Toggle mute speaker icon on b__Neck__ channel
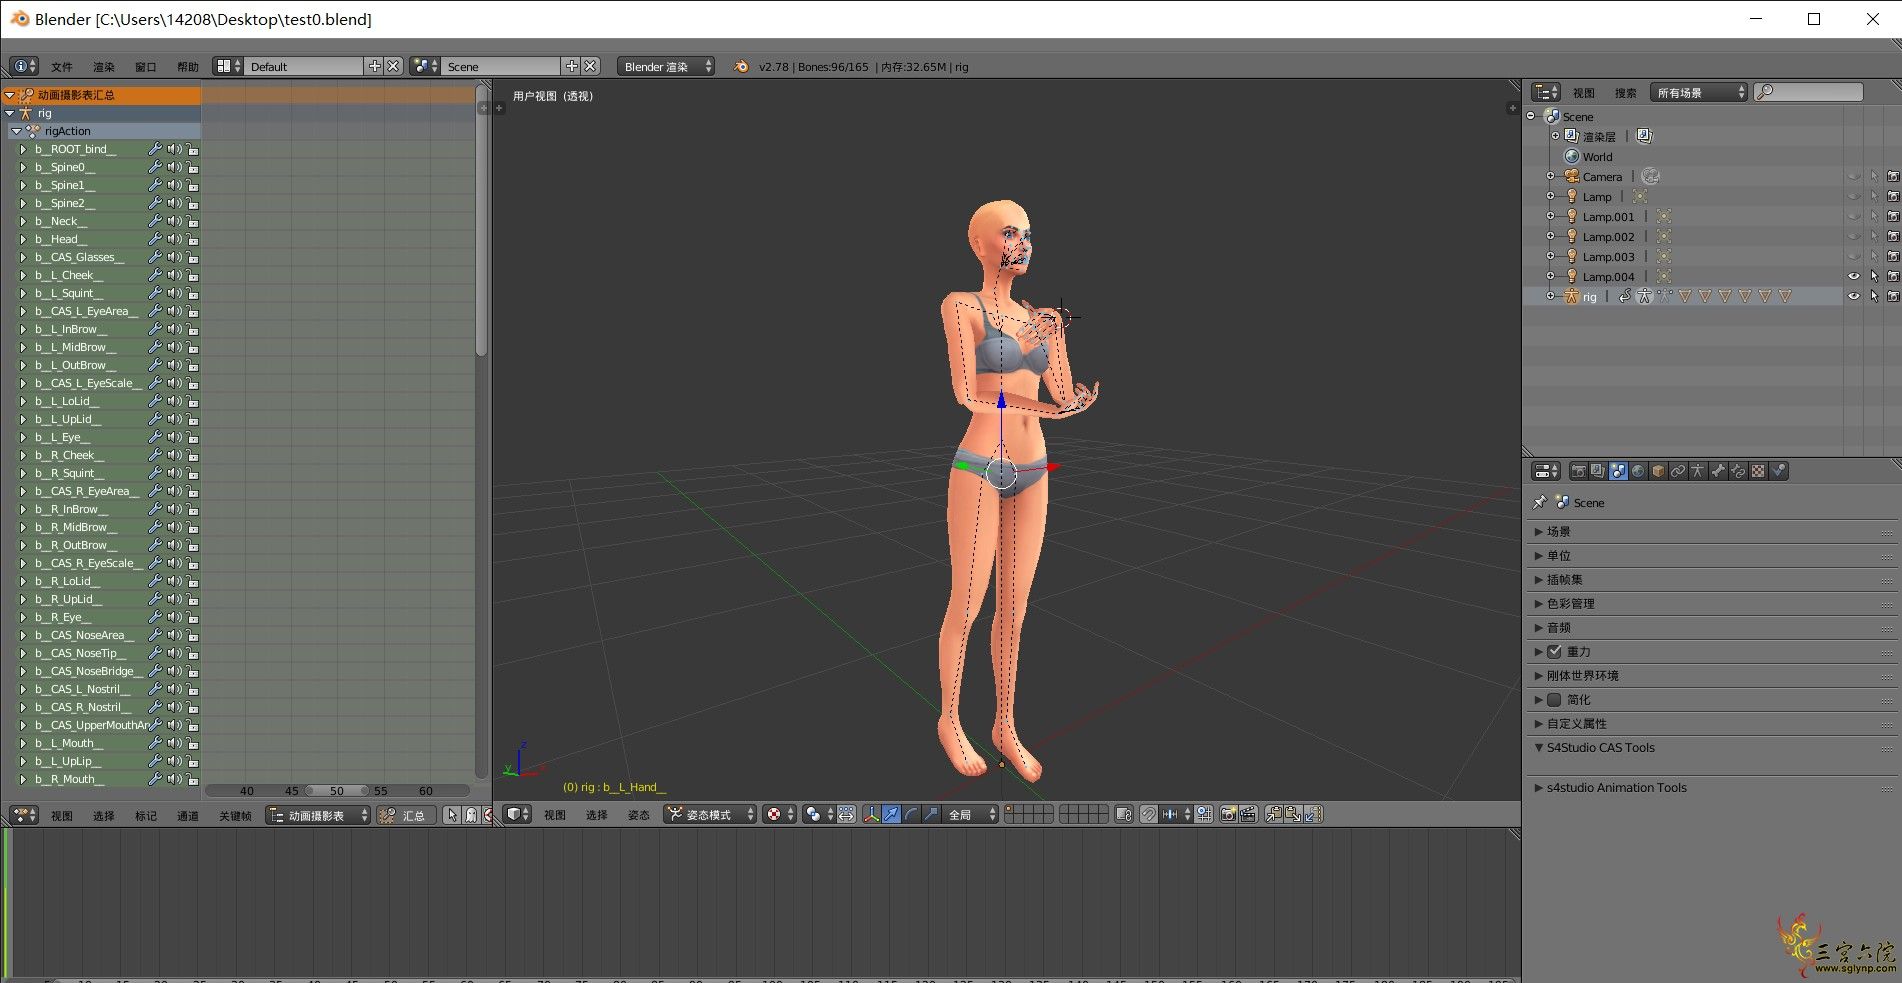This screenshot has width=1902, height=983. point(174,221)
